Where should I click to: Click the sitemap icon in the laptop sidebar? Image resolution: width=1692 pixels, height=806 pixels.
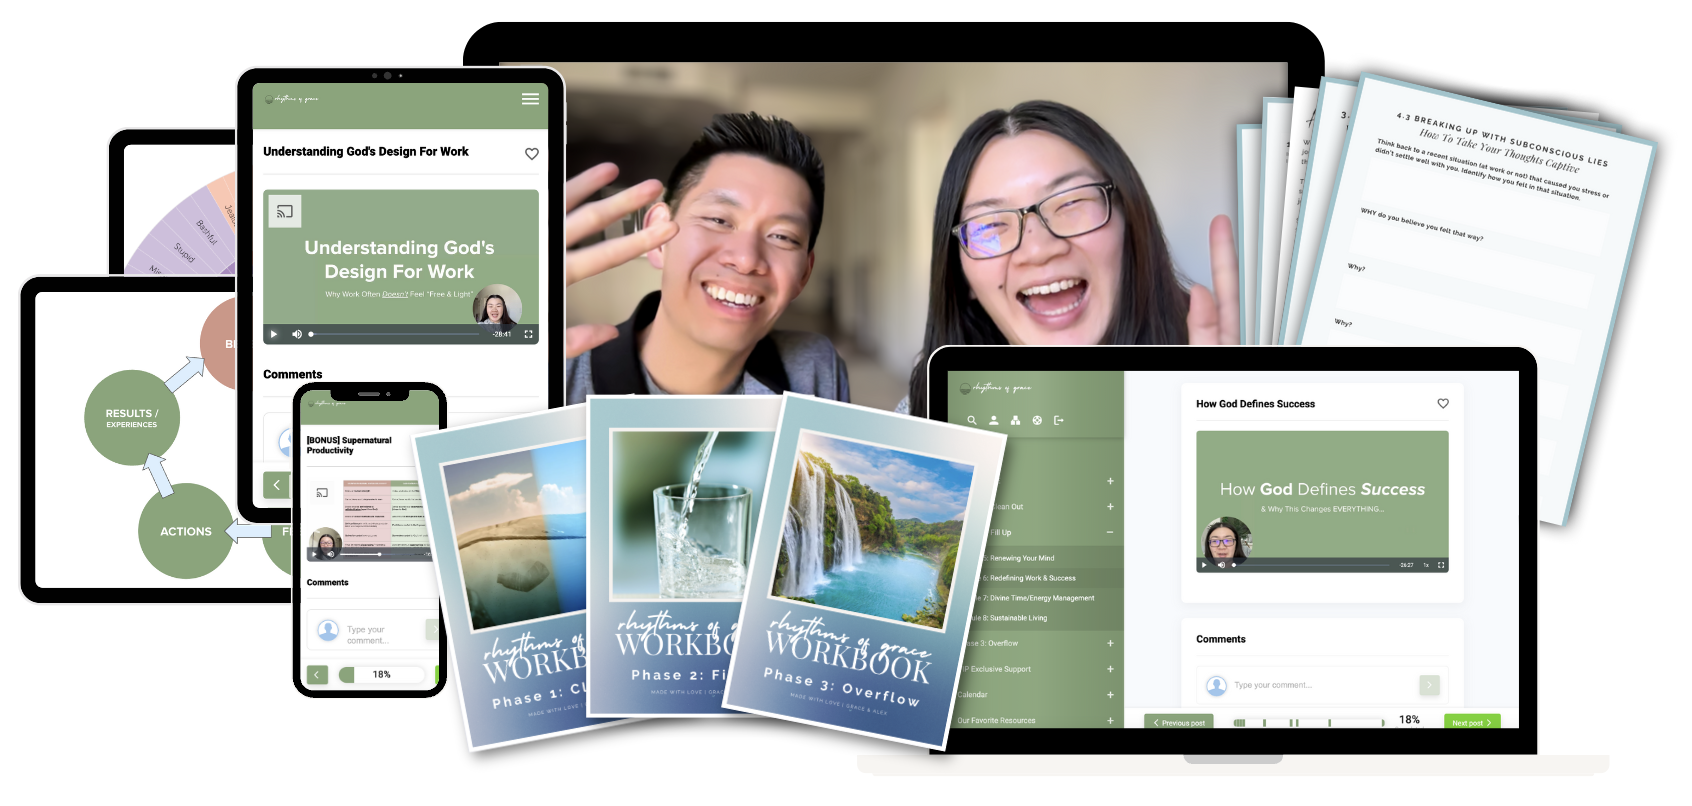[1015, 421]
